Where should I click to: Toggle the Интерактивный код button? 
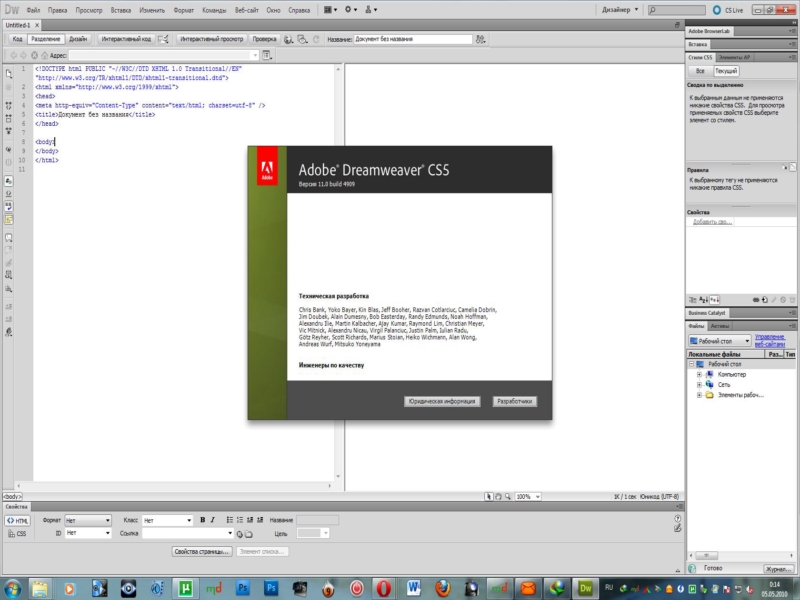(126, 39)
